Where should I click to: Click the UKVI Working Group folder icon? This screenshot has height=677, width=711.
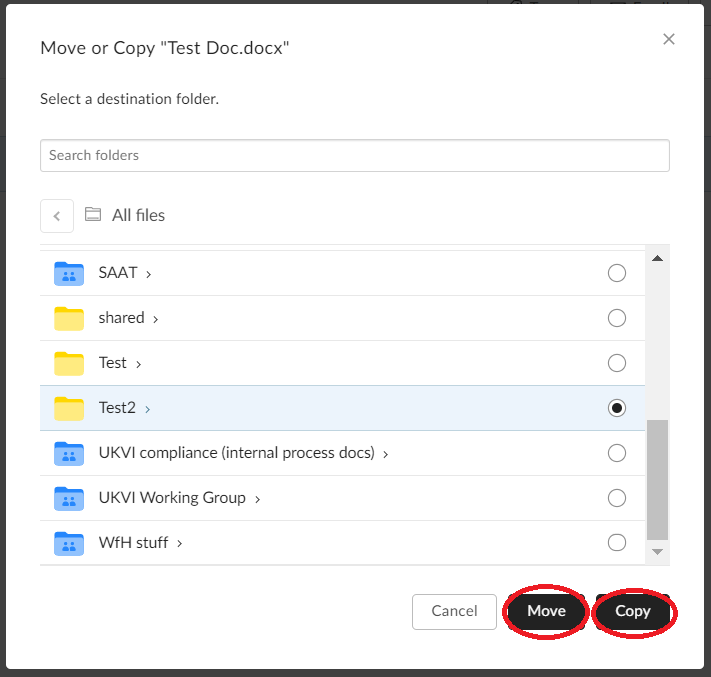click(69, 498)
